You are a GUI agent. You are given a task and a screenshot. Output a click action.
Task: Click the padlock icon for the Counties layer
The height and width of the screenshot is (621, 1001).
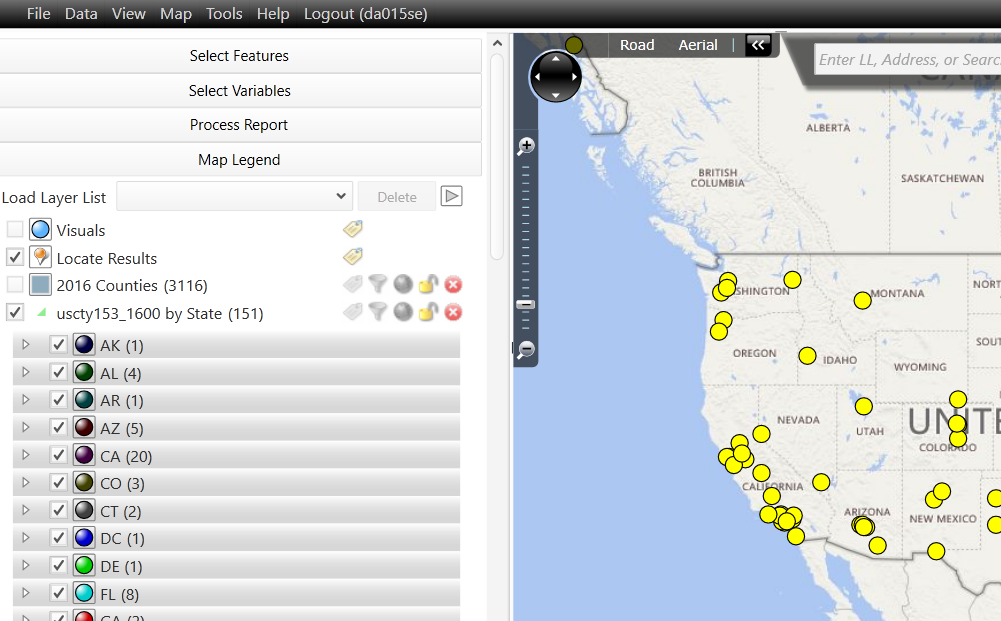click(427, 284)
